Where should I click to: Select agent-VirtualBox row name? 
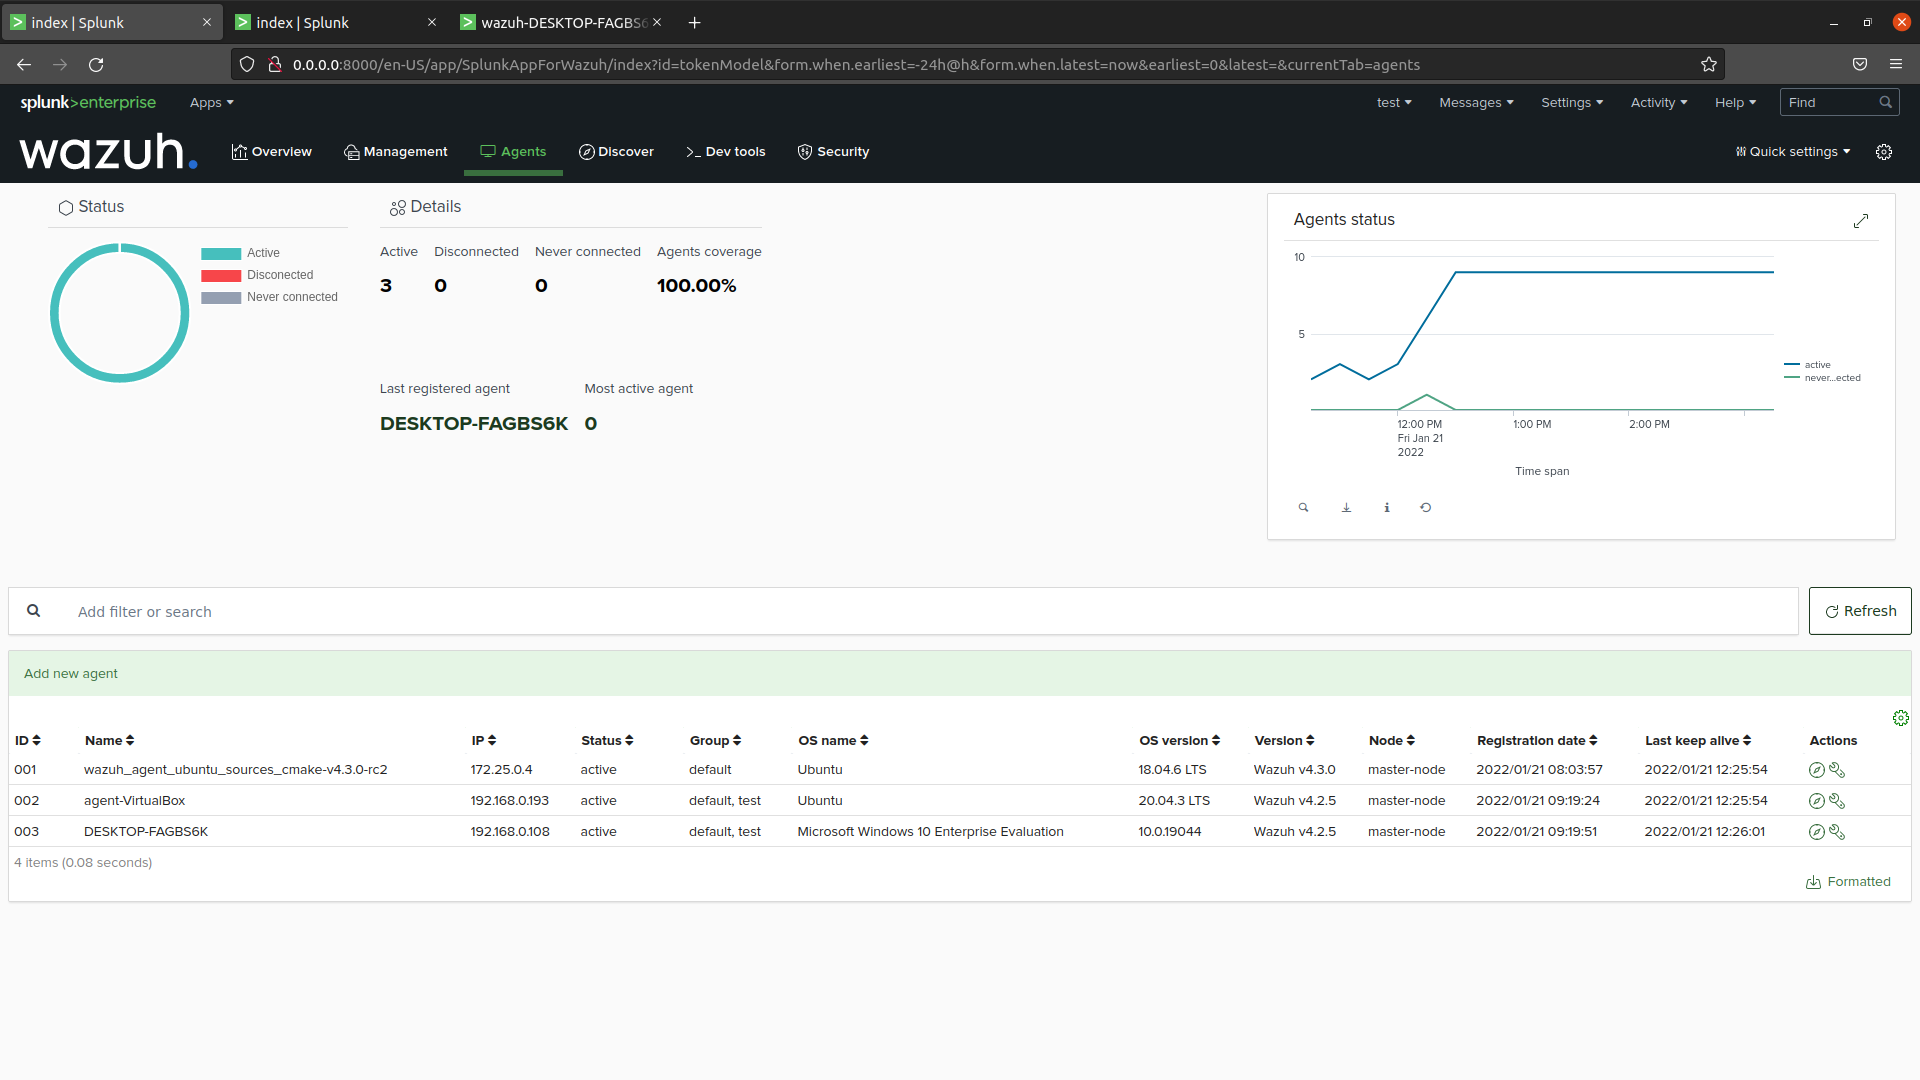[134, 801]
